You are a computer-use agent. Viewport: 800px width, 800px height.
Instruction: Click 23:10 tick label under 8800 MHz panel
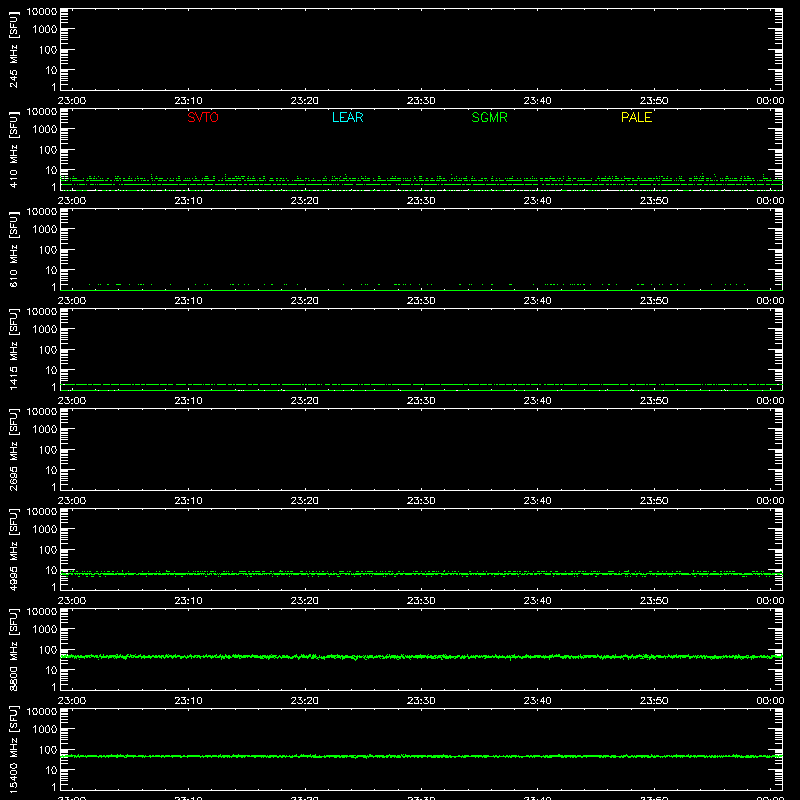[188, 701]
